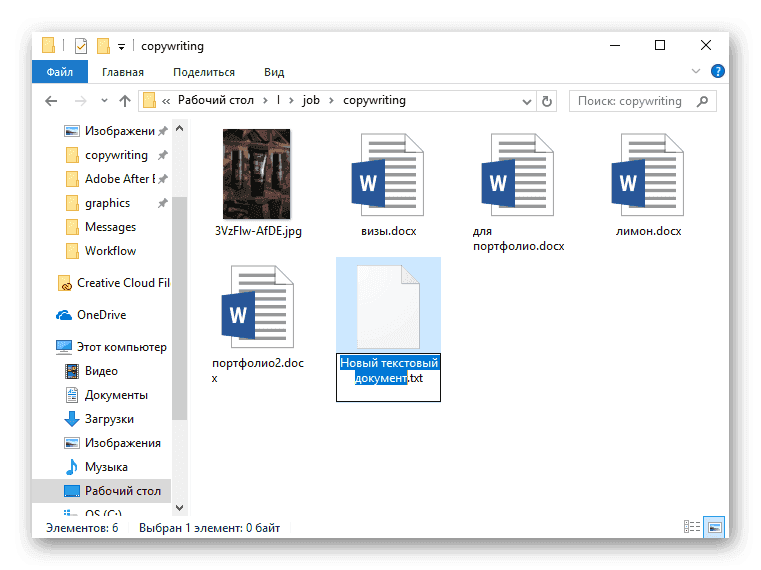Viewport: 761px width, 570px height.
Task: Expand the address bar history dropdown
Action: [527, 101]
